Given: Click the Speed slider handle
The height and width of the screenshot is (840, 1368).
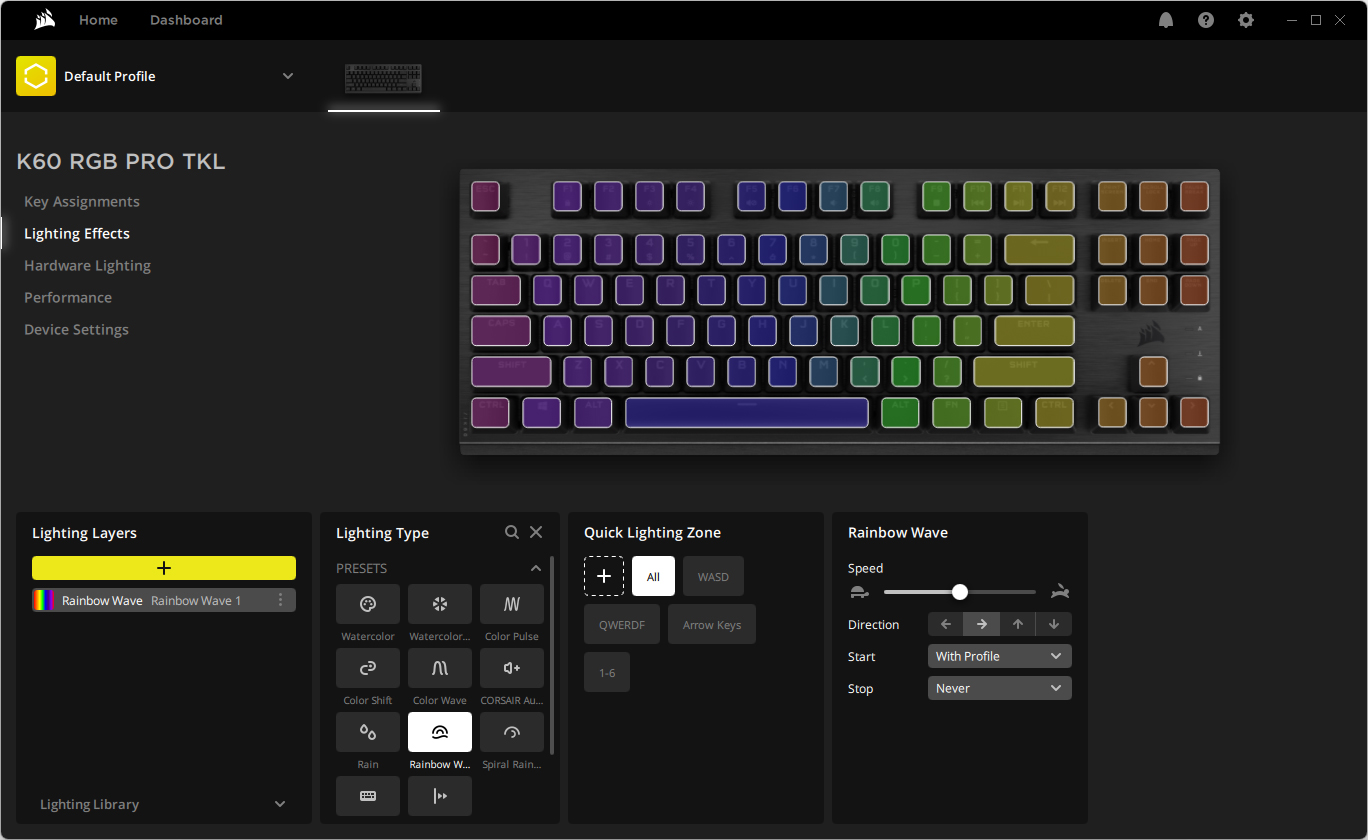Looking at the screenshot, I should 960,592.
